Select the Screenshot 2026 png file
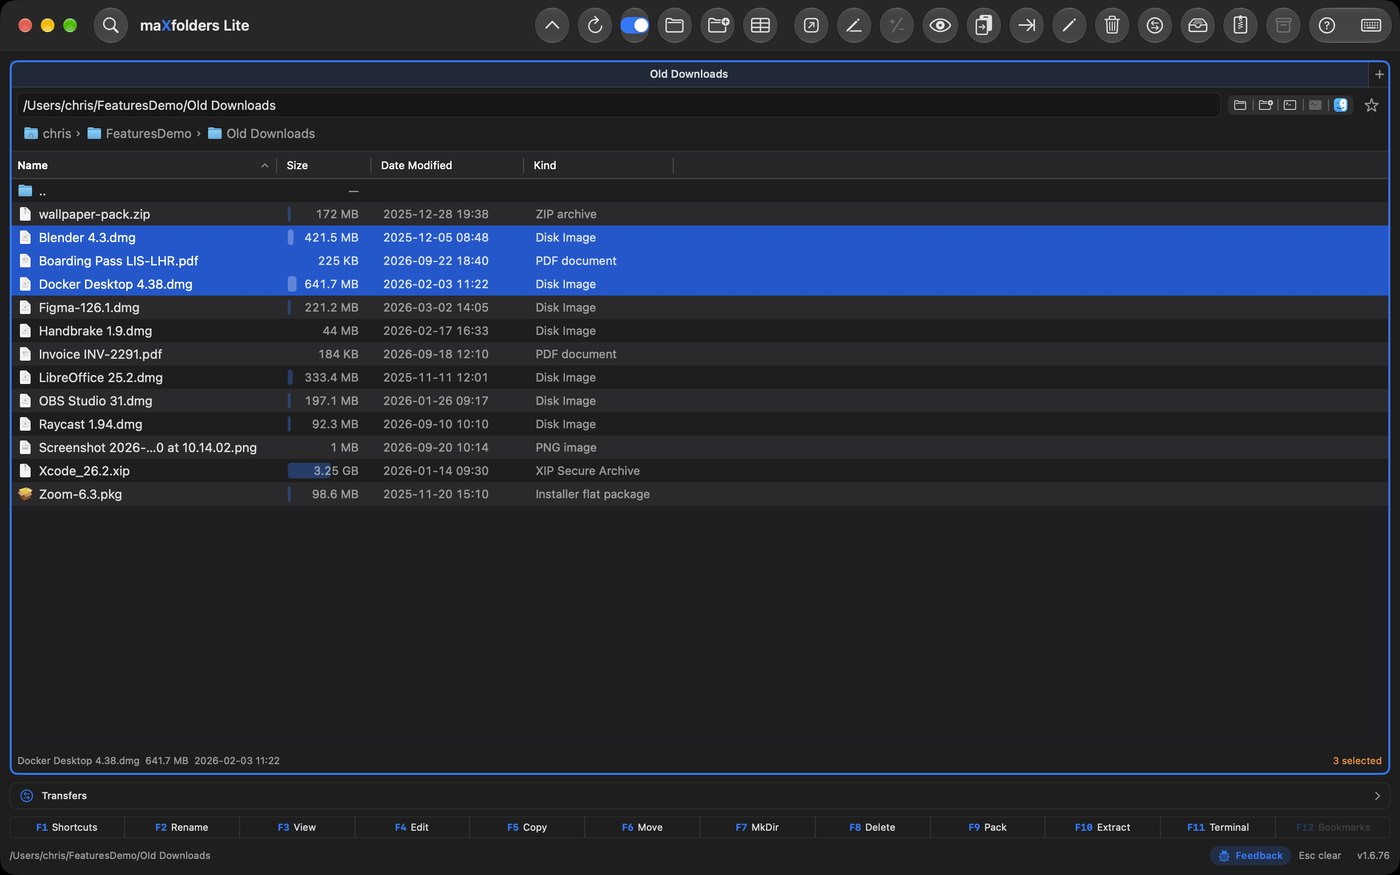This screenshot has width=1400, height=875. click(x=700, y=447)
